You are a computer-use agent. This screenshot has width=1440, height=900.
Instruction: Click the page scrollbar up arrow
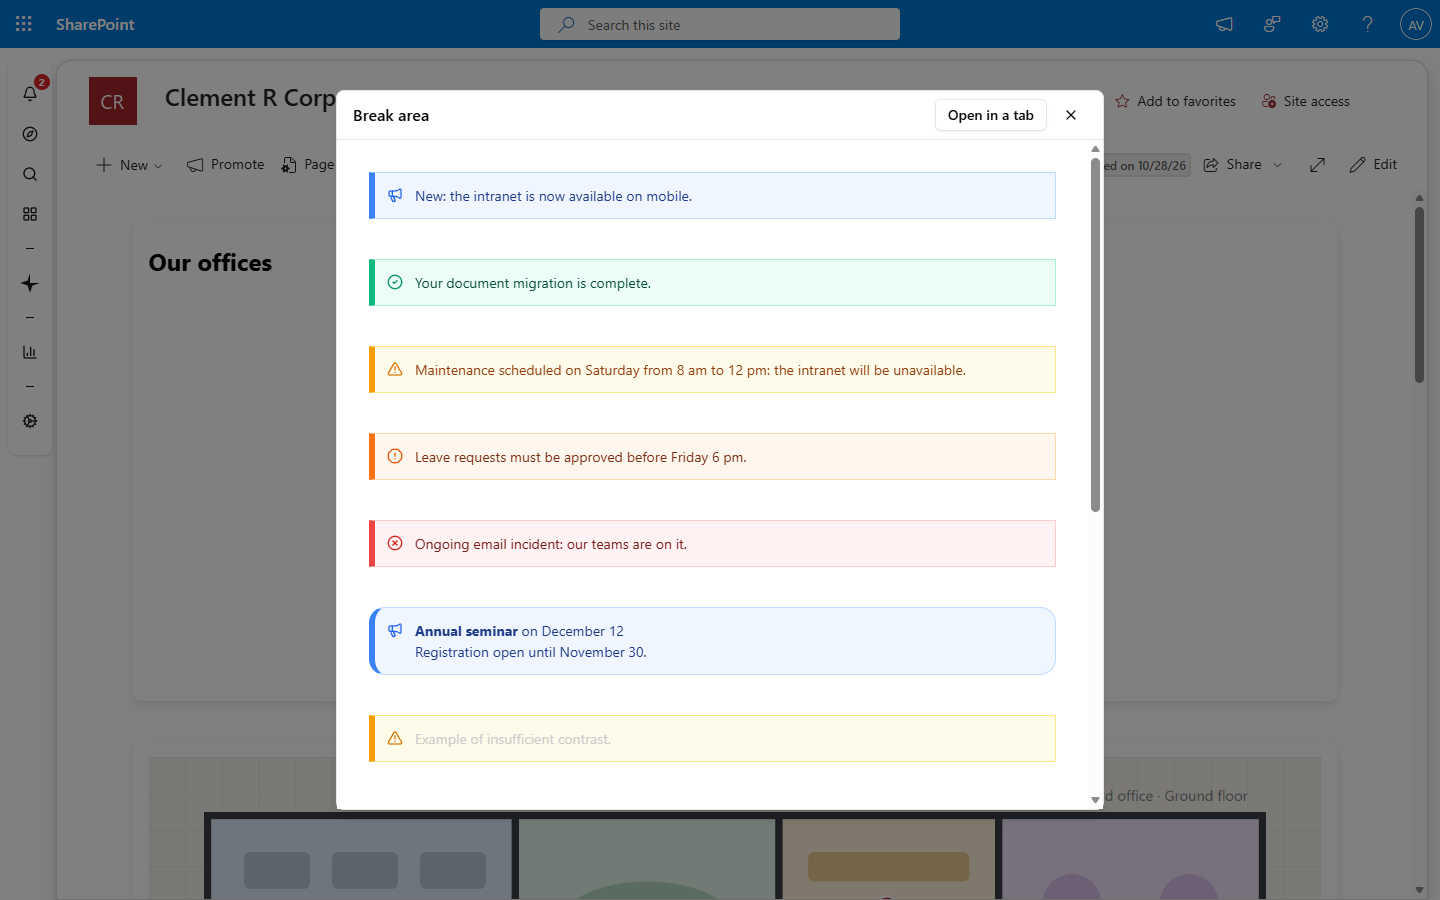(x=1419, y=198)
